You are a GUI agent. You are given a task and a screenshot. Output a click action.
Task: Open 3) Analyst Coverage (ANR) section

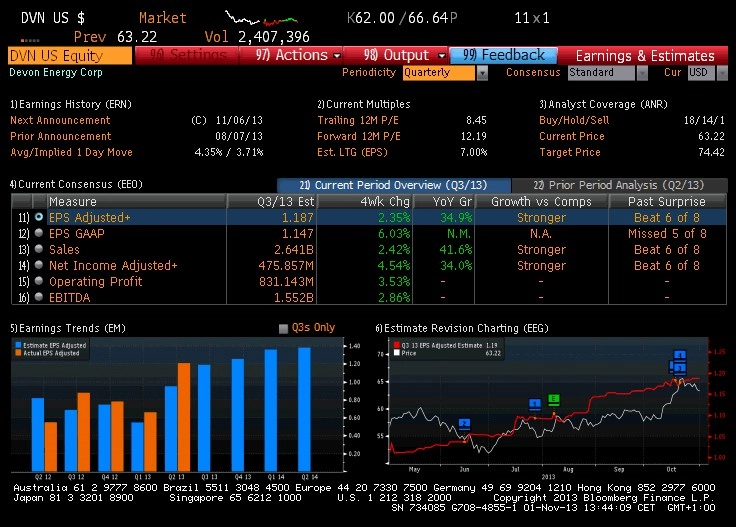[603, 104]
